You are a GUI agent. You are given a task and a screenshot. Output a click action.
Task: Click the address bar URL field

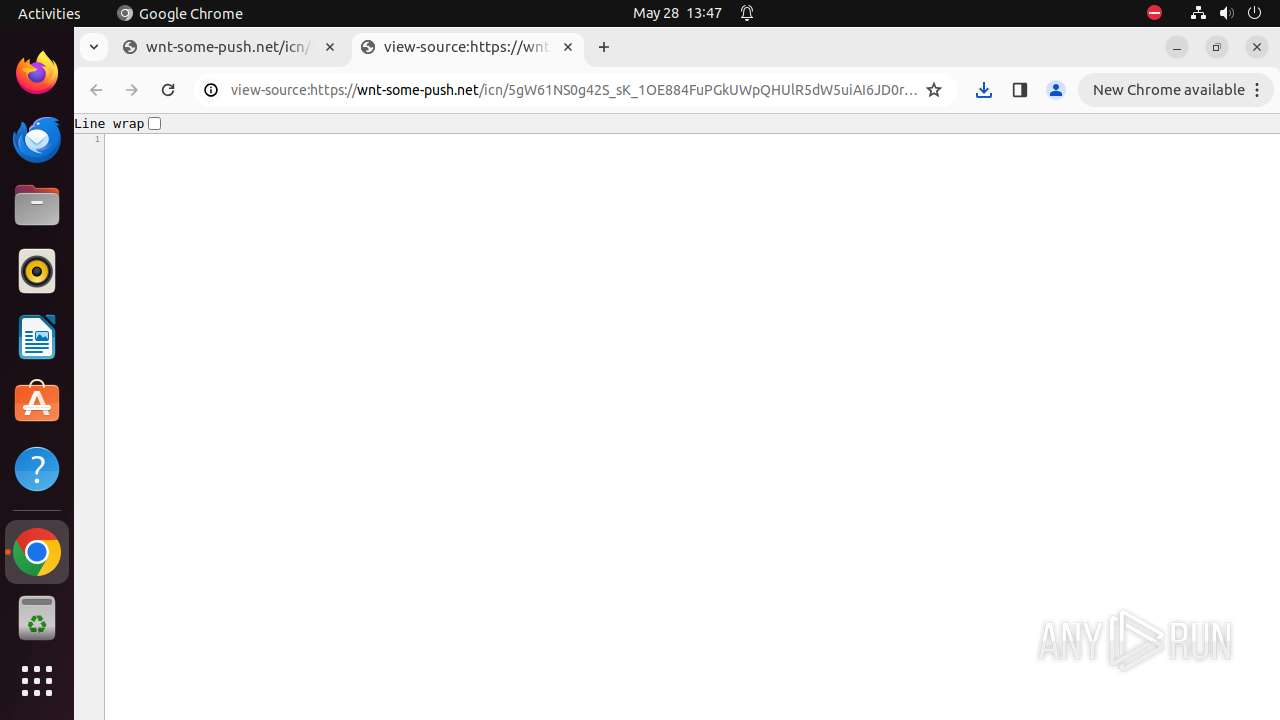click(x=574, y=90)
